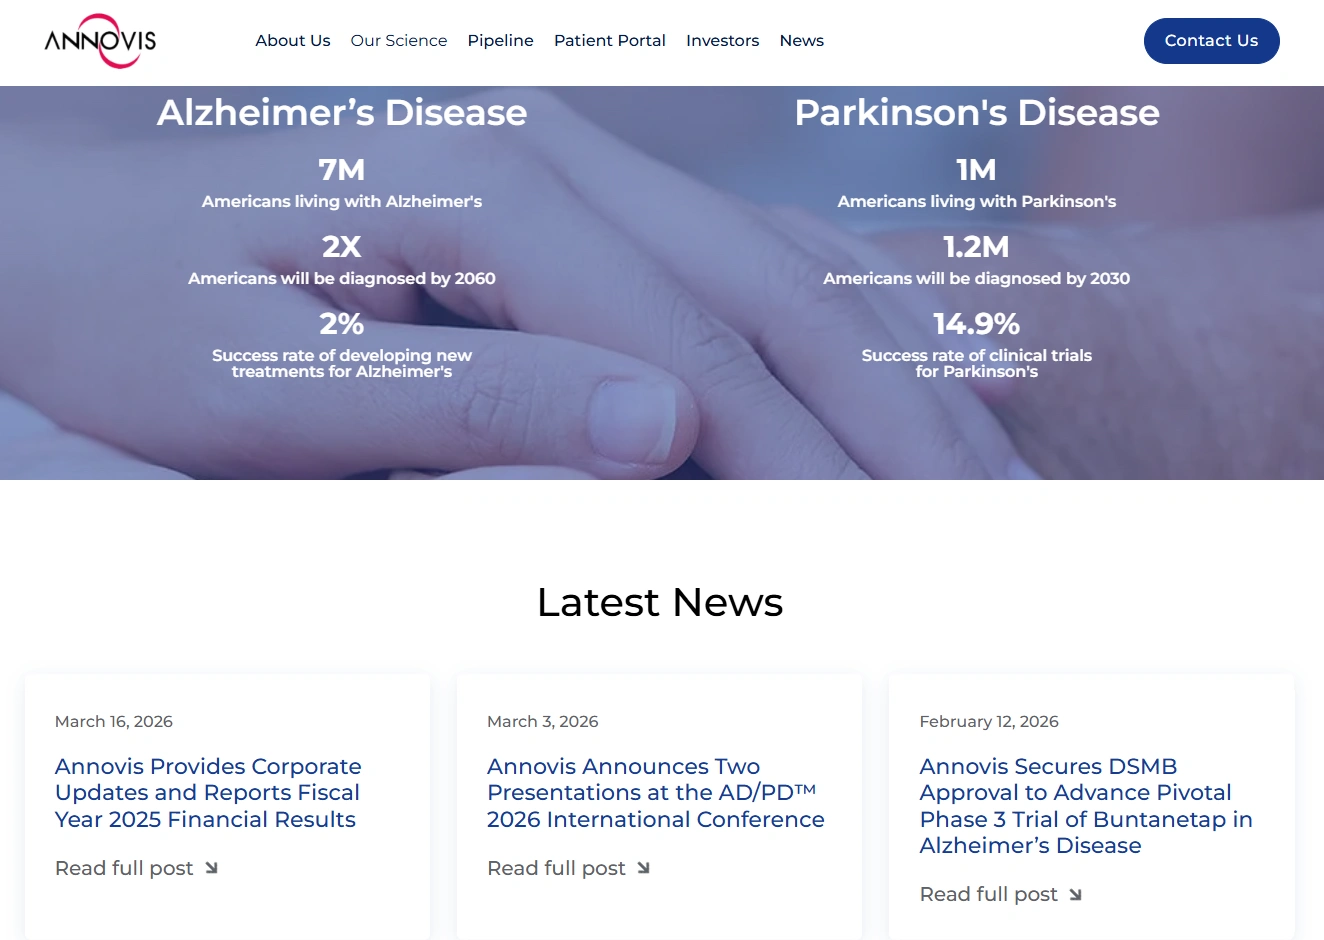This screenshot has width=1324, height=940.
Task: Click the 'March 3, 2026' date
Action: tap(543, 721)
